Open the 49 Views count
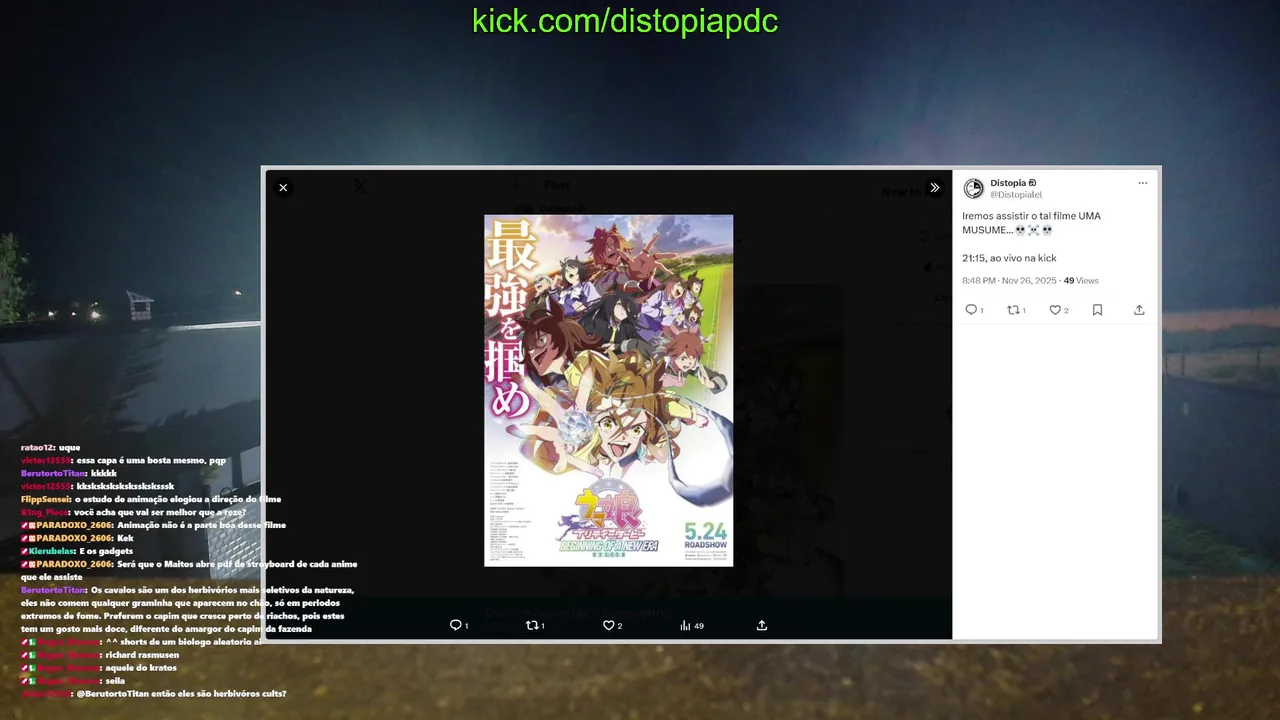 click(x=1081, y=281)
